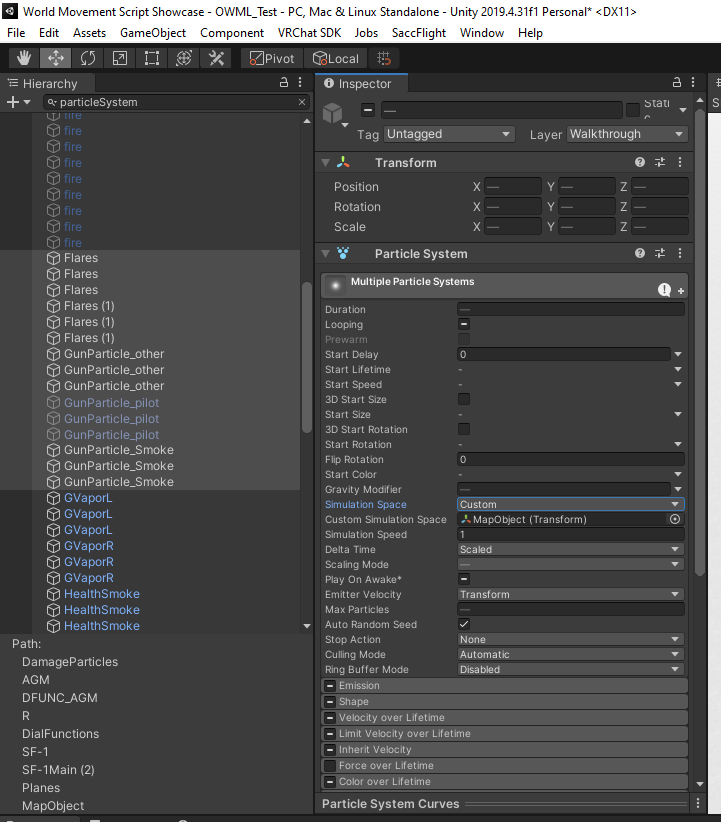Open object picker for Custom Simulation Space

coord(675,519)
